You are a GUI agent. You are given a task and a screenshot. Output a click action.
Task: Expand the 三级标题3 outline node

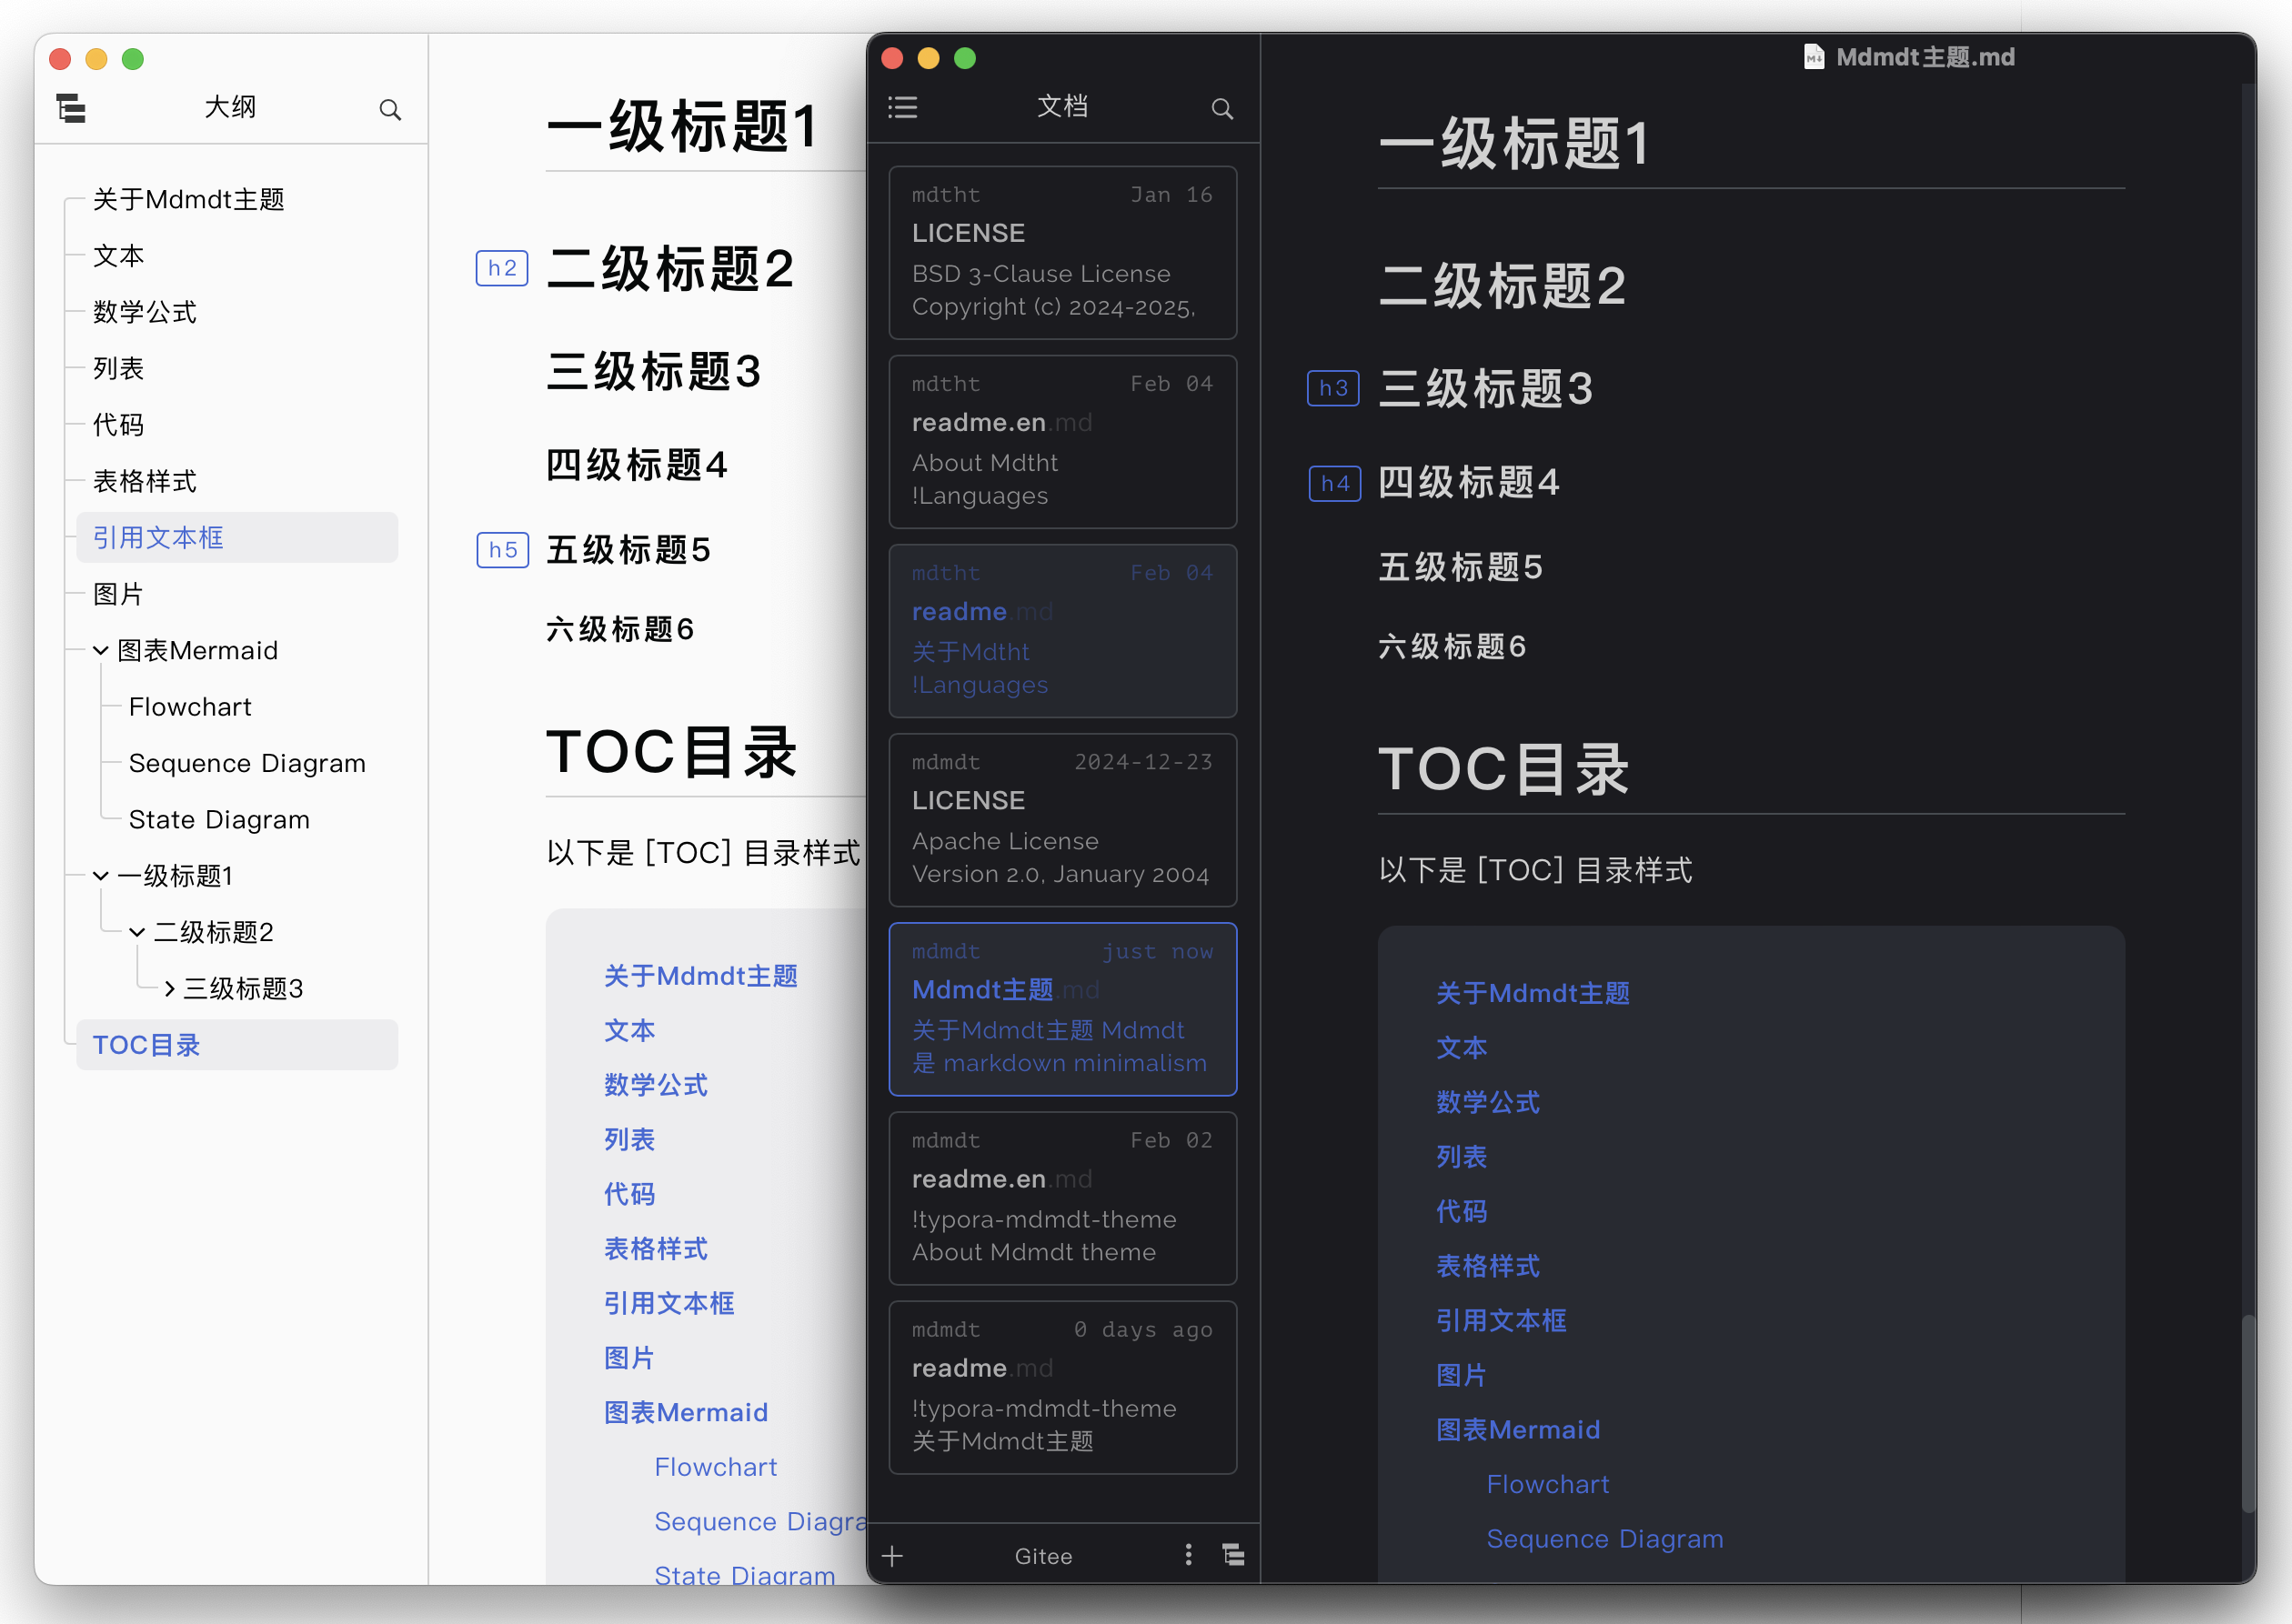[x=169, y=989]
